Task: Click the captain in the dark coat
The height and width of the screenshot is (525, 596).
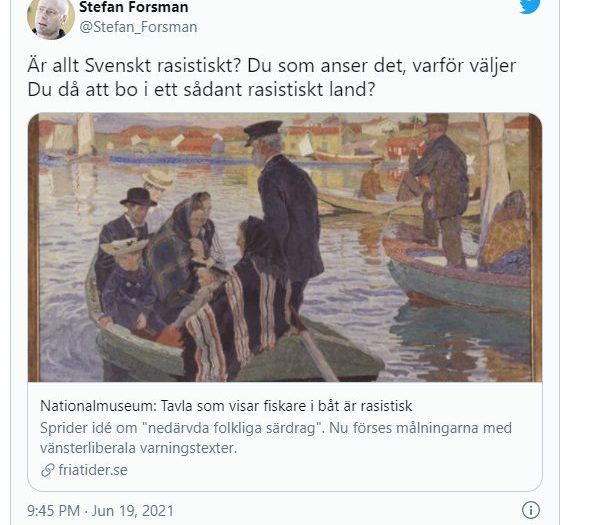Action: click(x=287, y=213)
